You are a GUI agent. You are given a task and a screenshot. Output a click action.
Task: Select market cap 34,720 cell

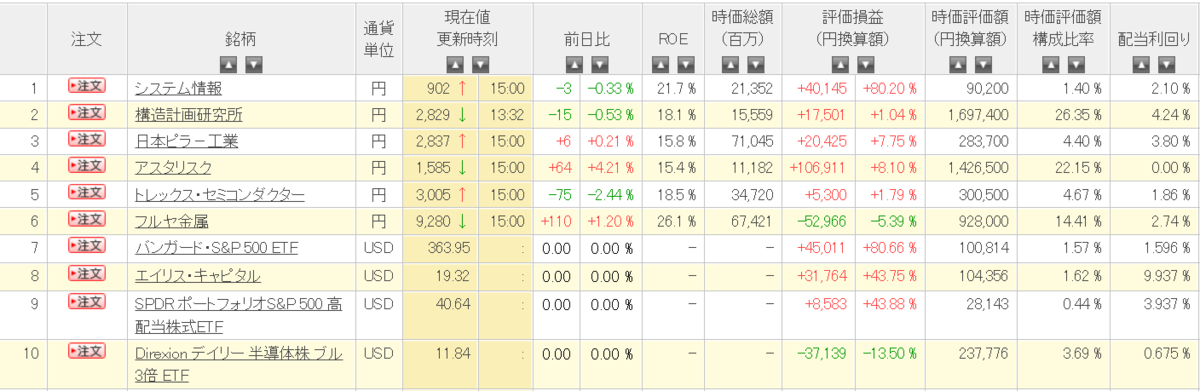[x=753, y=194]
